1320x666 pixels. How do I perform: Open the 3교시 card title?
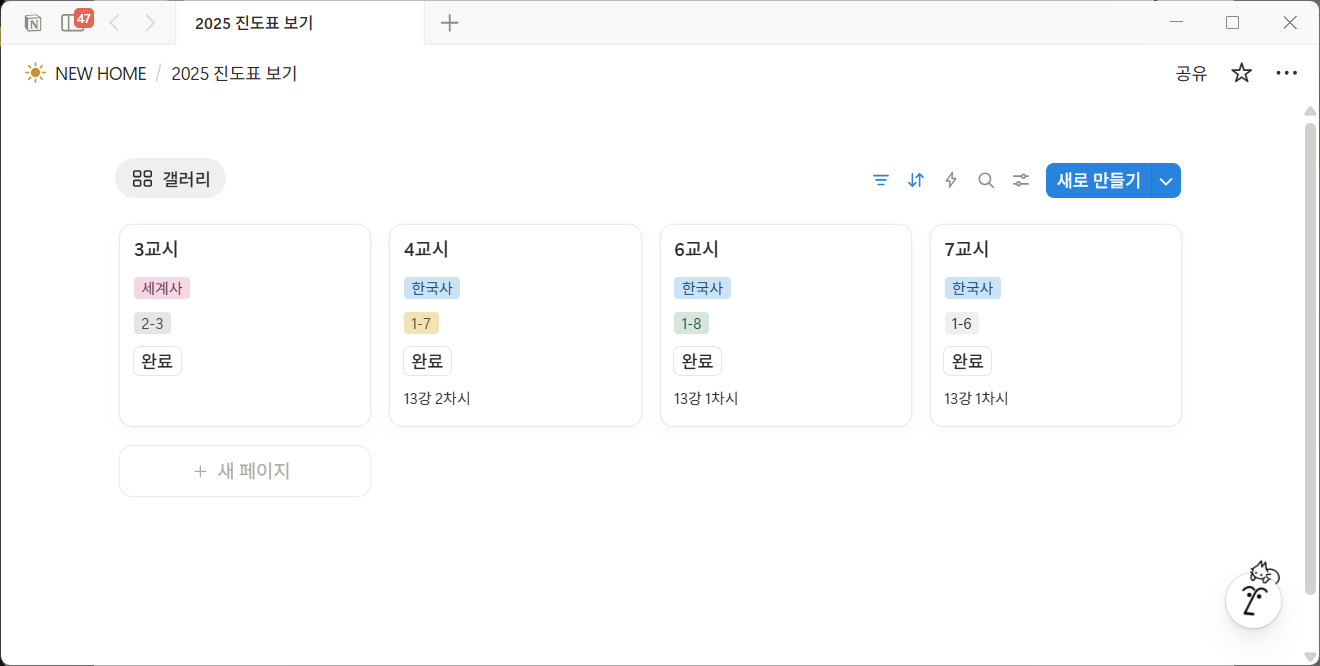coord(156,250)
